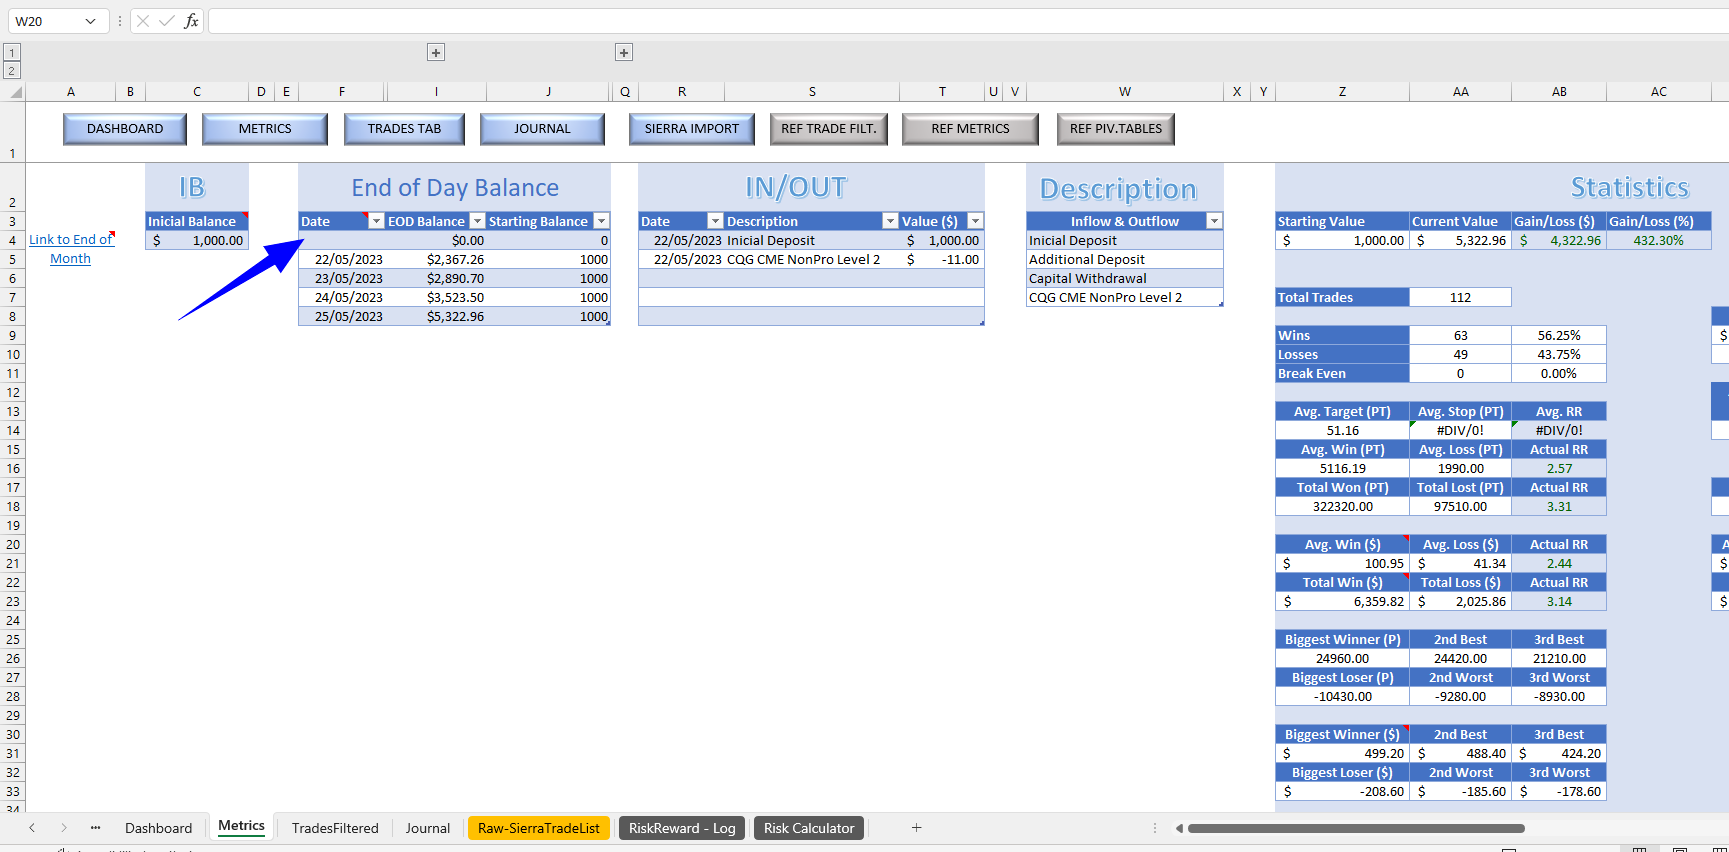Open the Date filter in IN/OUT table

point(715,221)
